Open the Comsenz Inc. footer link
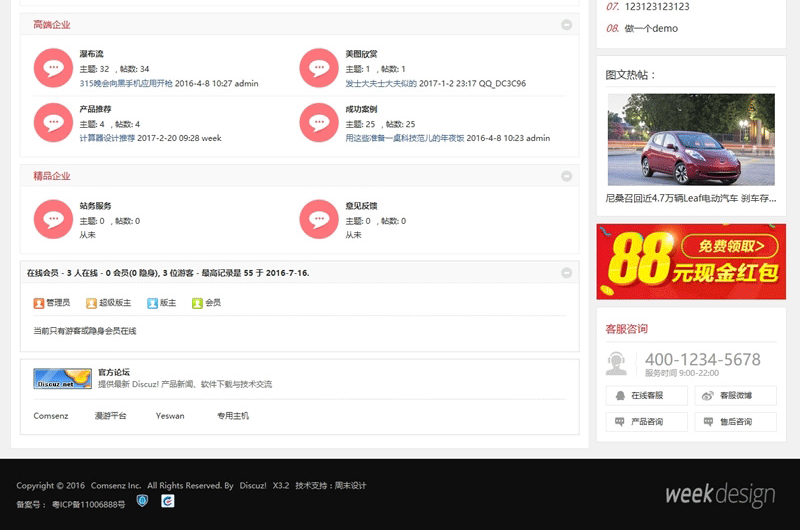 click(116, 486)
